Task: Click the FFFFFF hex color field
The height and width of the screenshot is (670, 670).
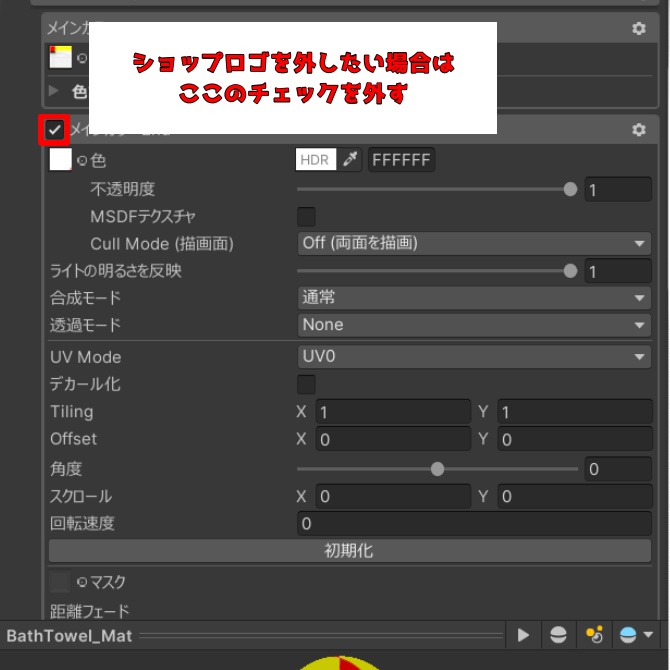Action: 401,160
